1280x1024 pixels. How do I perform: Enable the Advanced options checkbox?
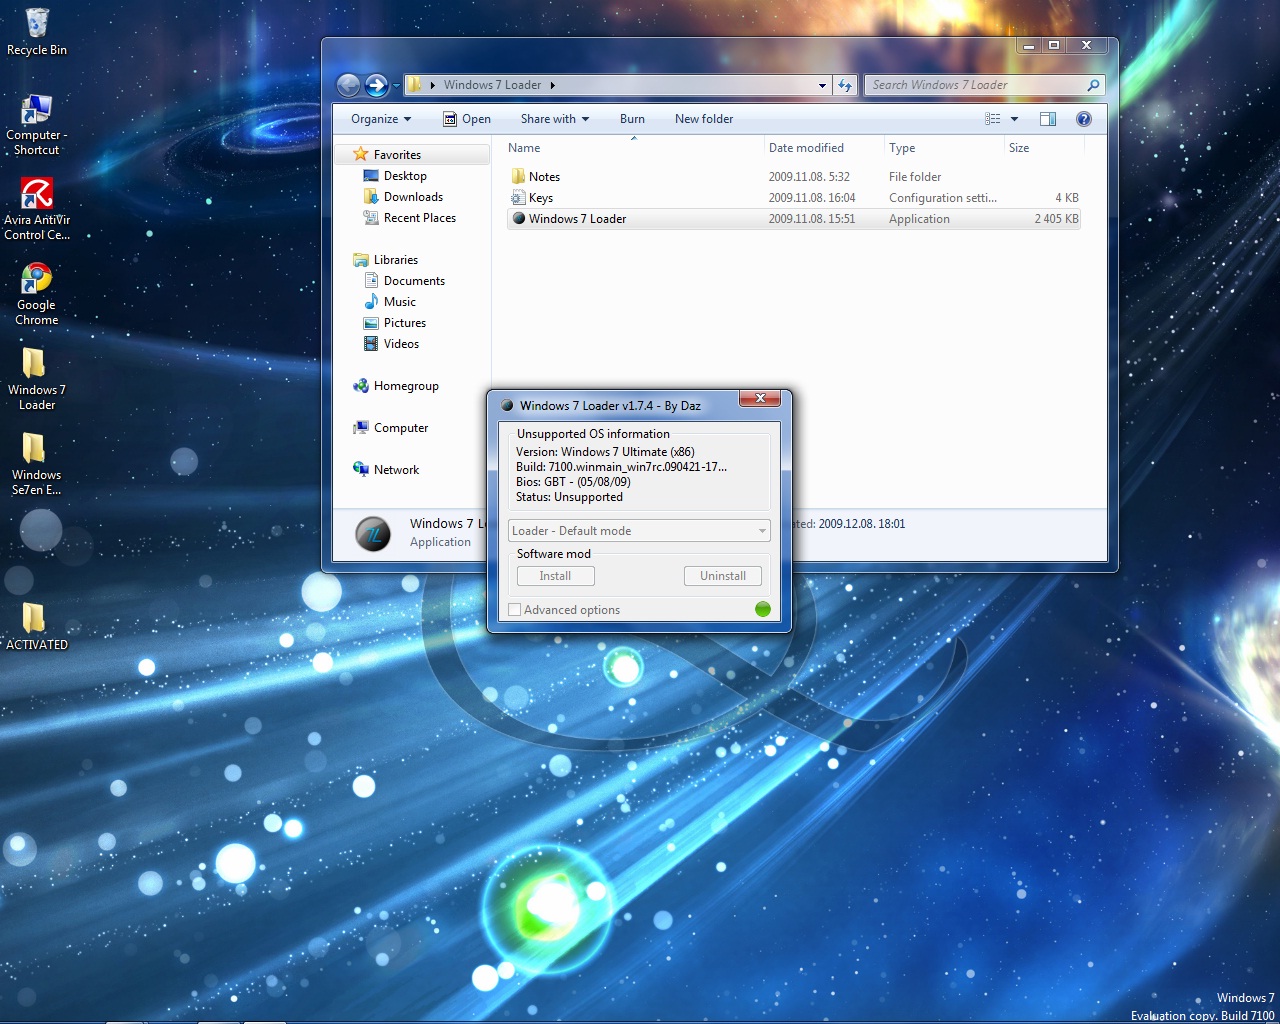tap(515, 610)
